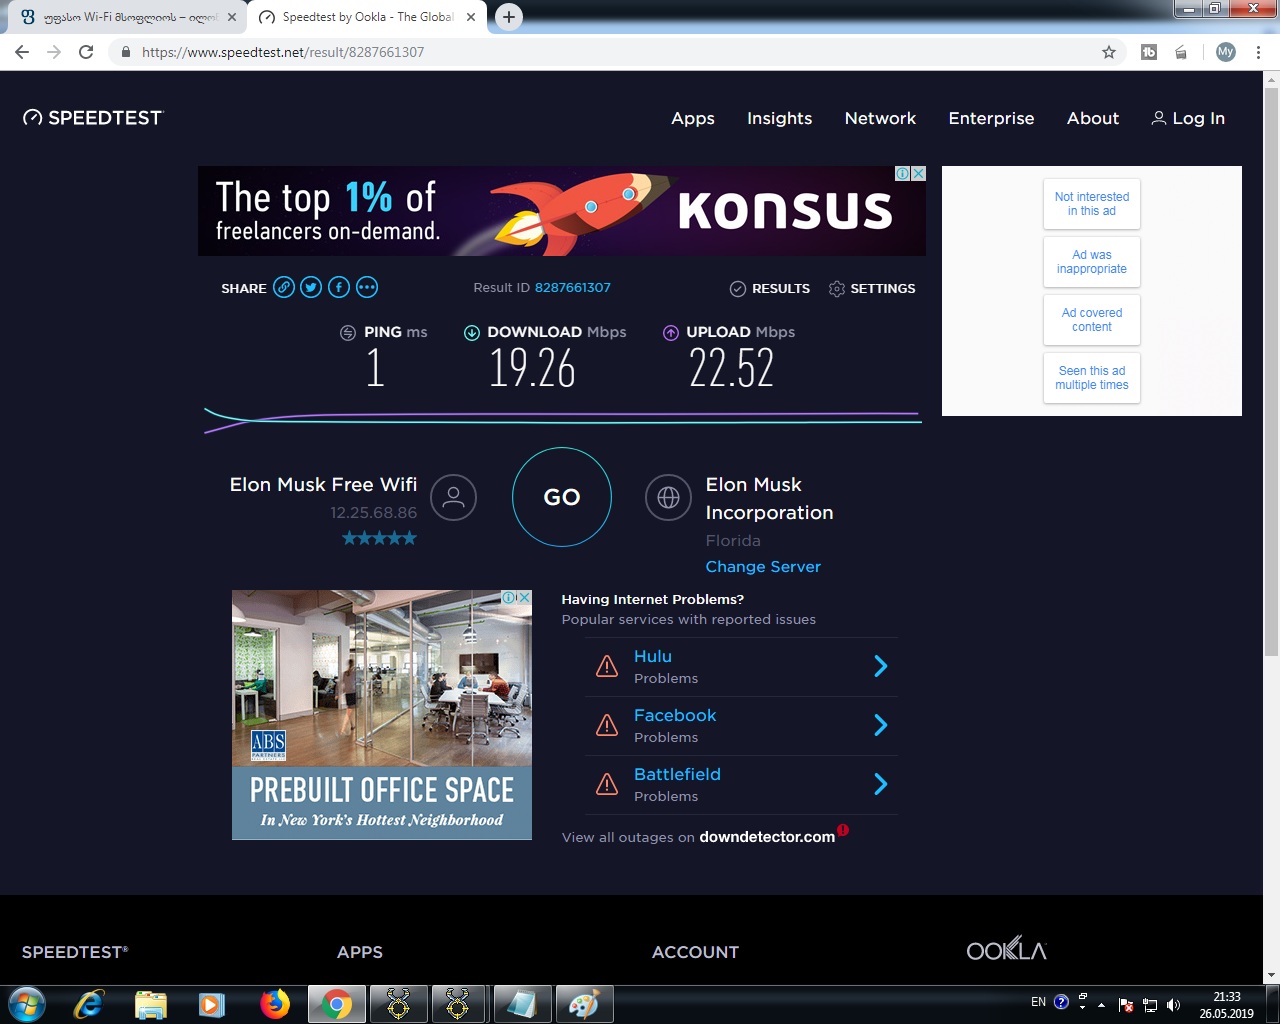Open Chrome profile avatar

click(x=1226, y=52)
